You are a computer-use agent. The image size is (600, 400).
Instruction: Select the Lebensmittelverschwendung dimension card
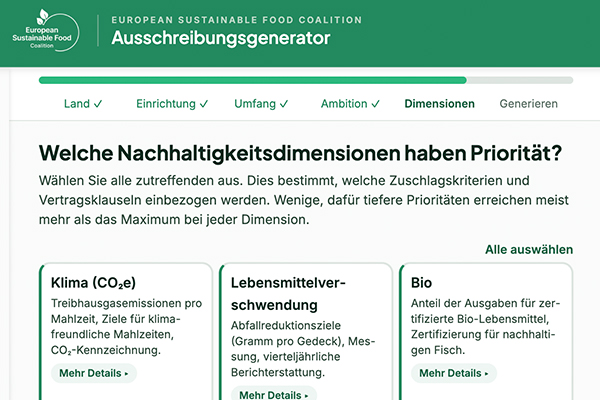306,331
